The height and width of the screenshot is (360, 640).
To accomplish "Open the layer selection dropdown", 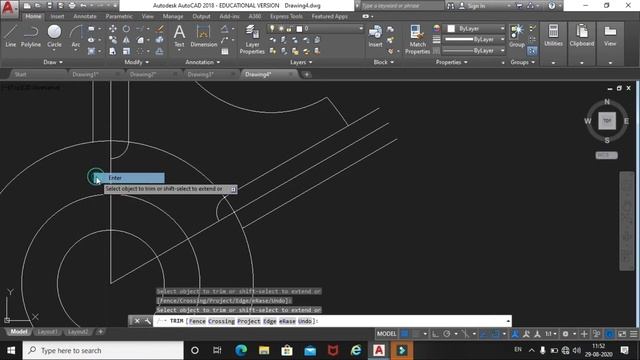I will [x=316, y=29].
